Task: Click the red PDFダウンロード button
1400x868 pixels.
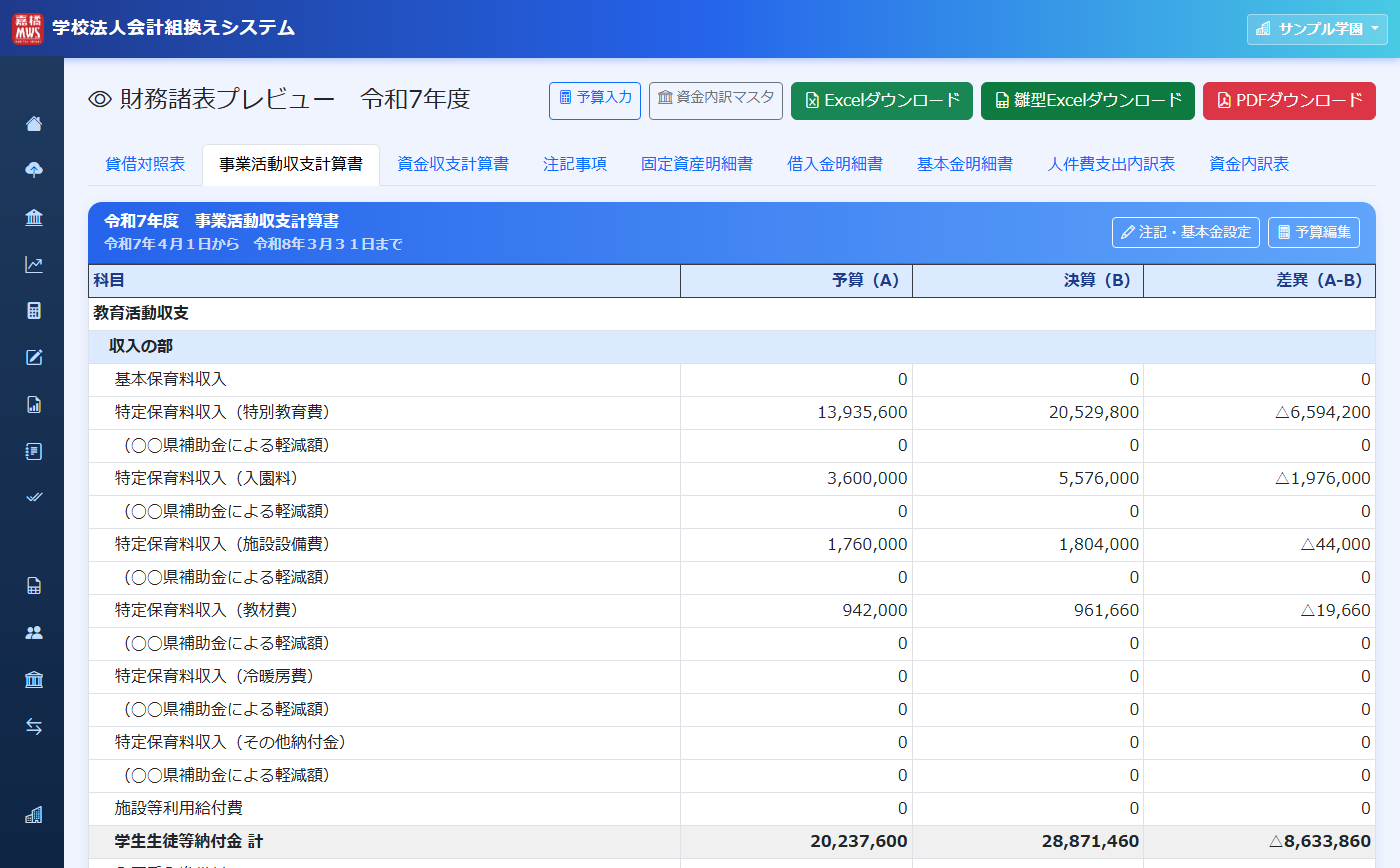Action: click(x=1289, y=101)
